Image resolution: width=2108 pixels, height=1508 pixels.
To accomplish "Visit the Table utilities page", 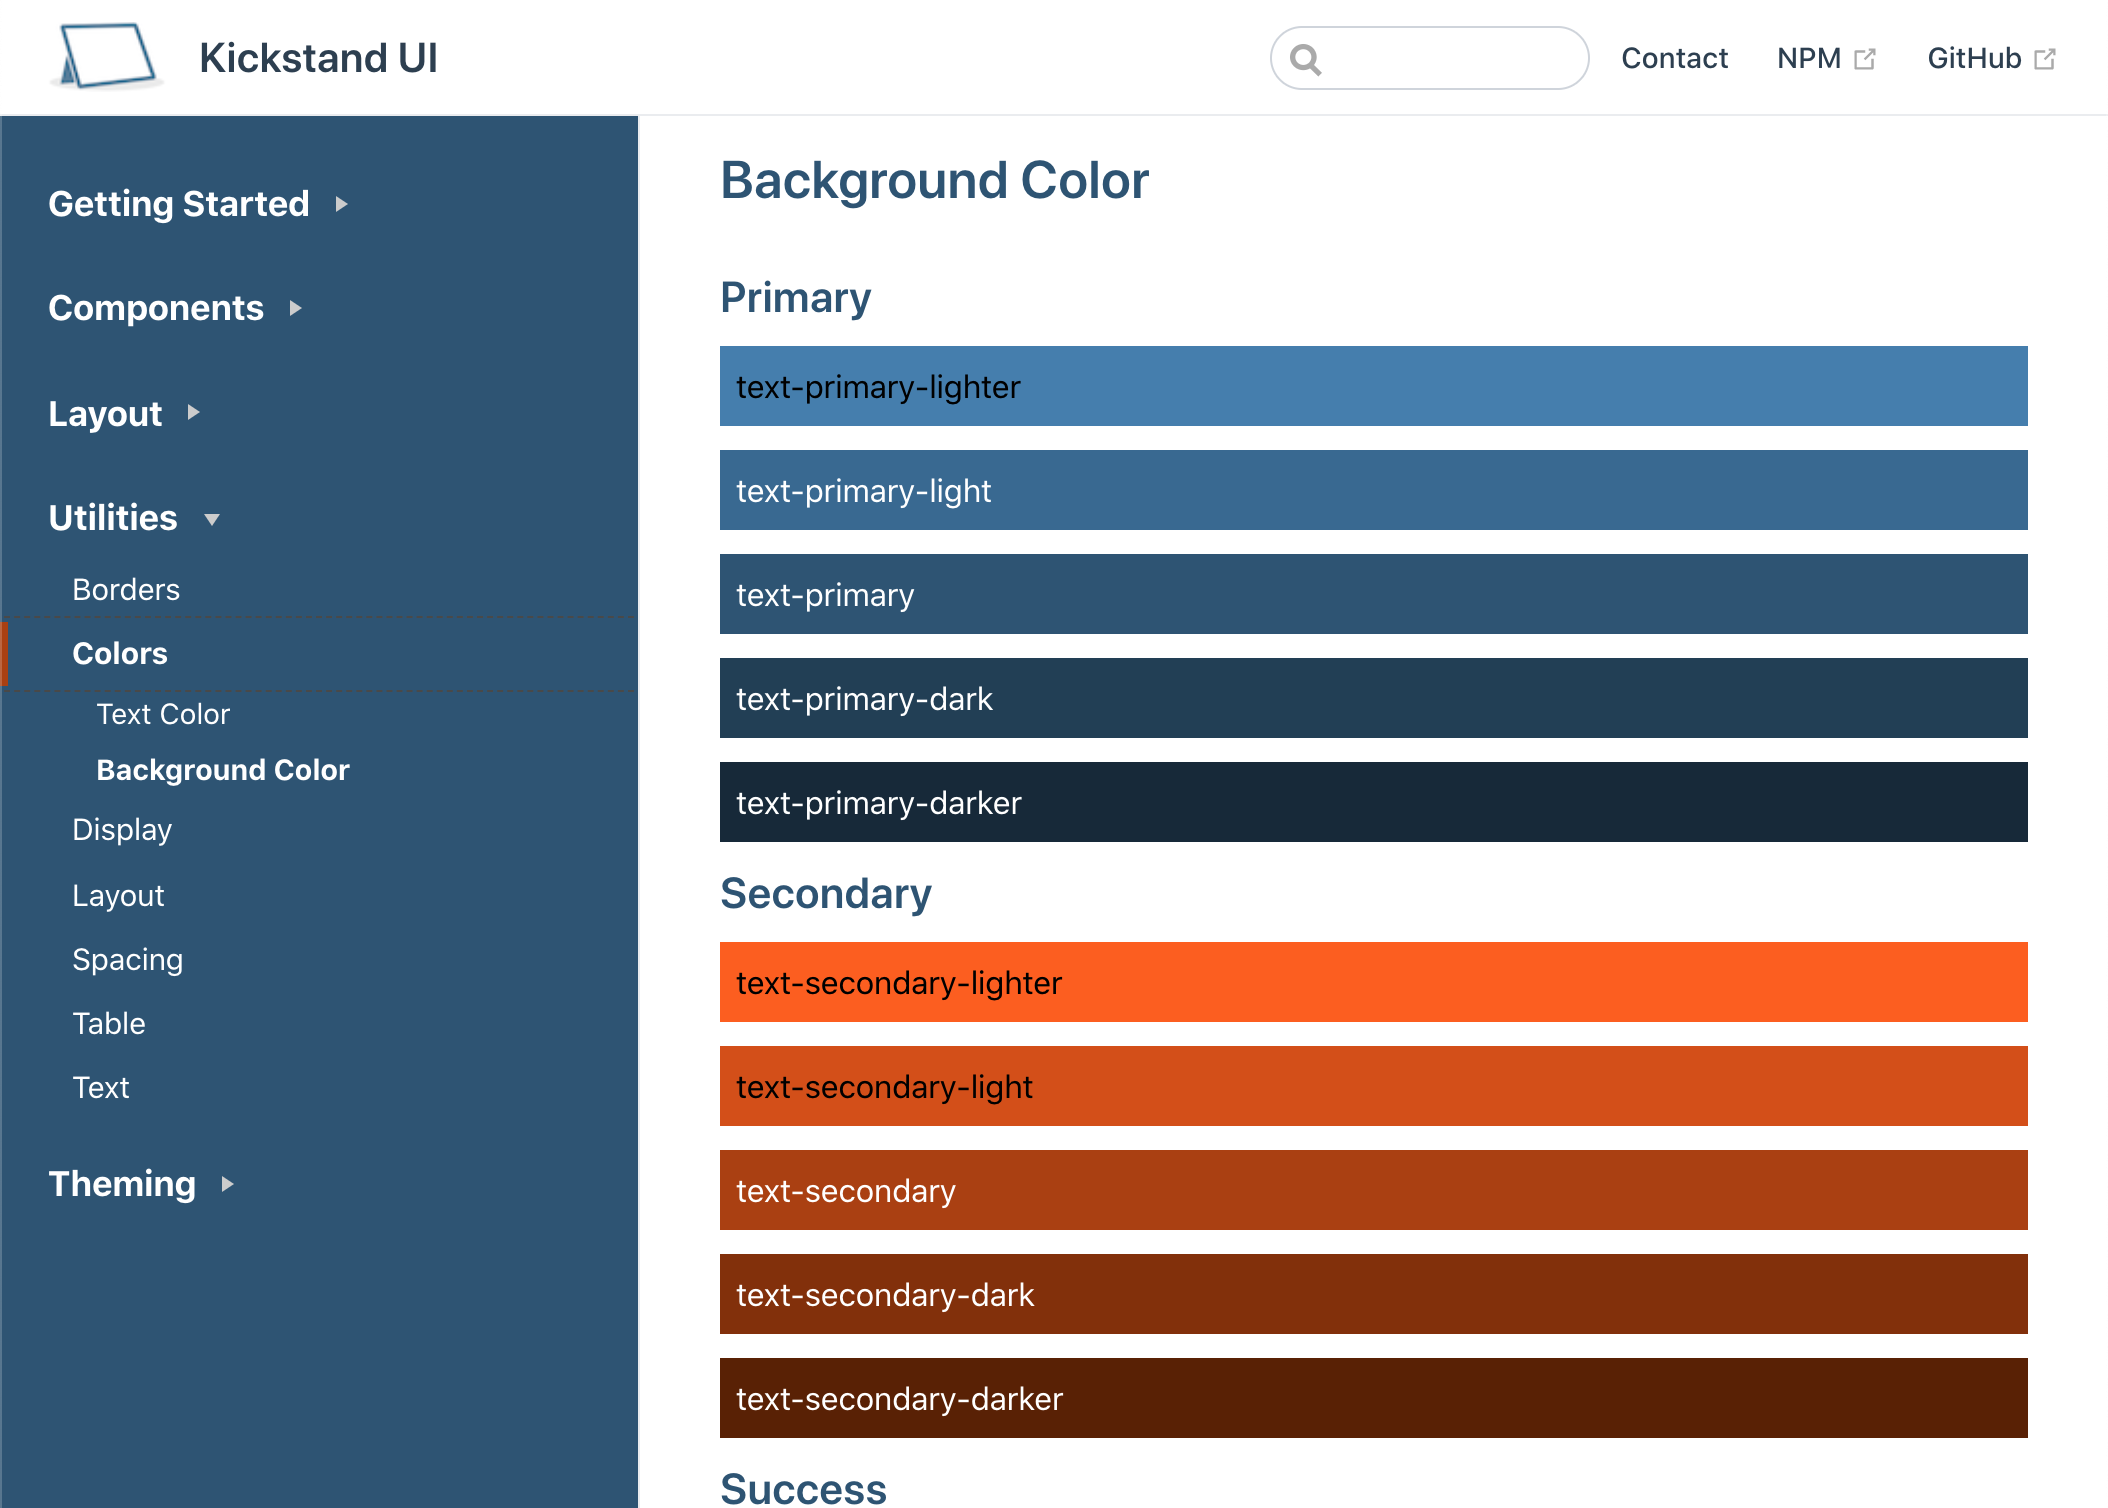I will [x=109, y=1023].
